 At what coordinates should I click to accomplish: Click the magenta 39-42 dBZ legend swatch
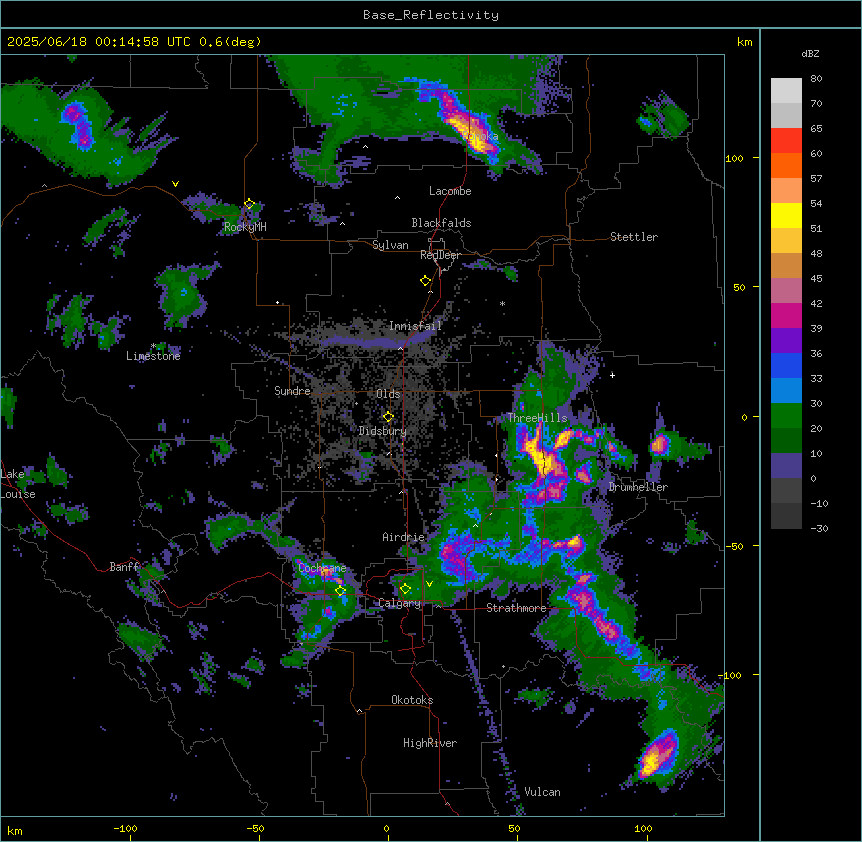pos(786,315)
